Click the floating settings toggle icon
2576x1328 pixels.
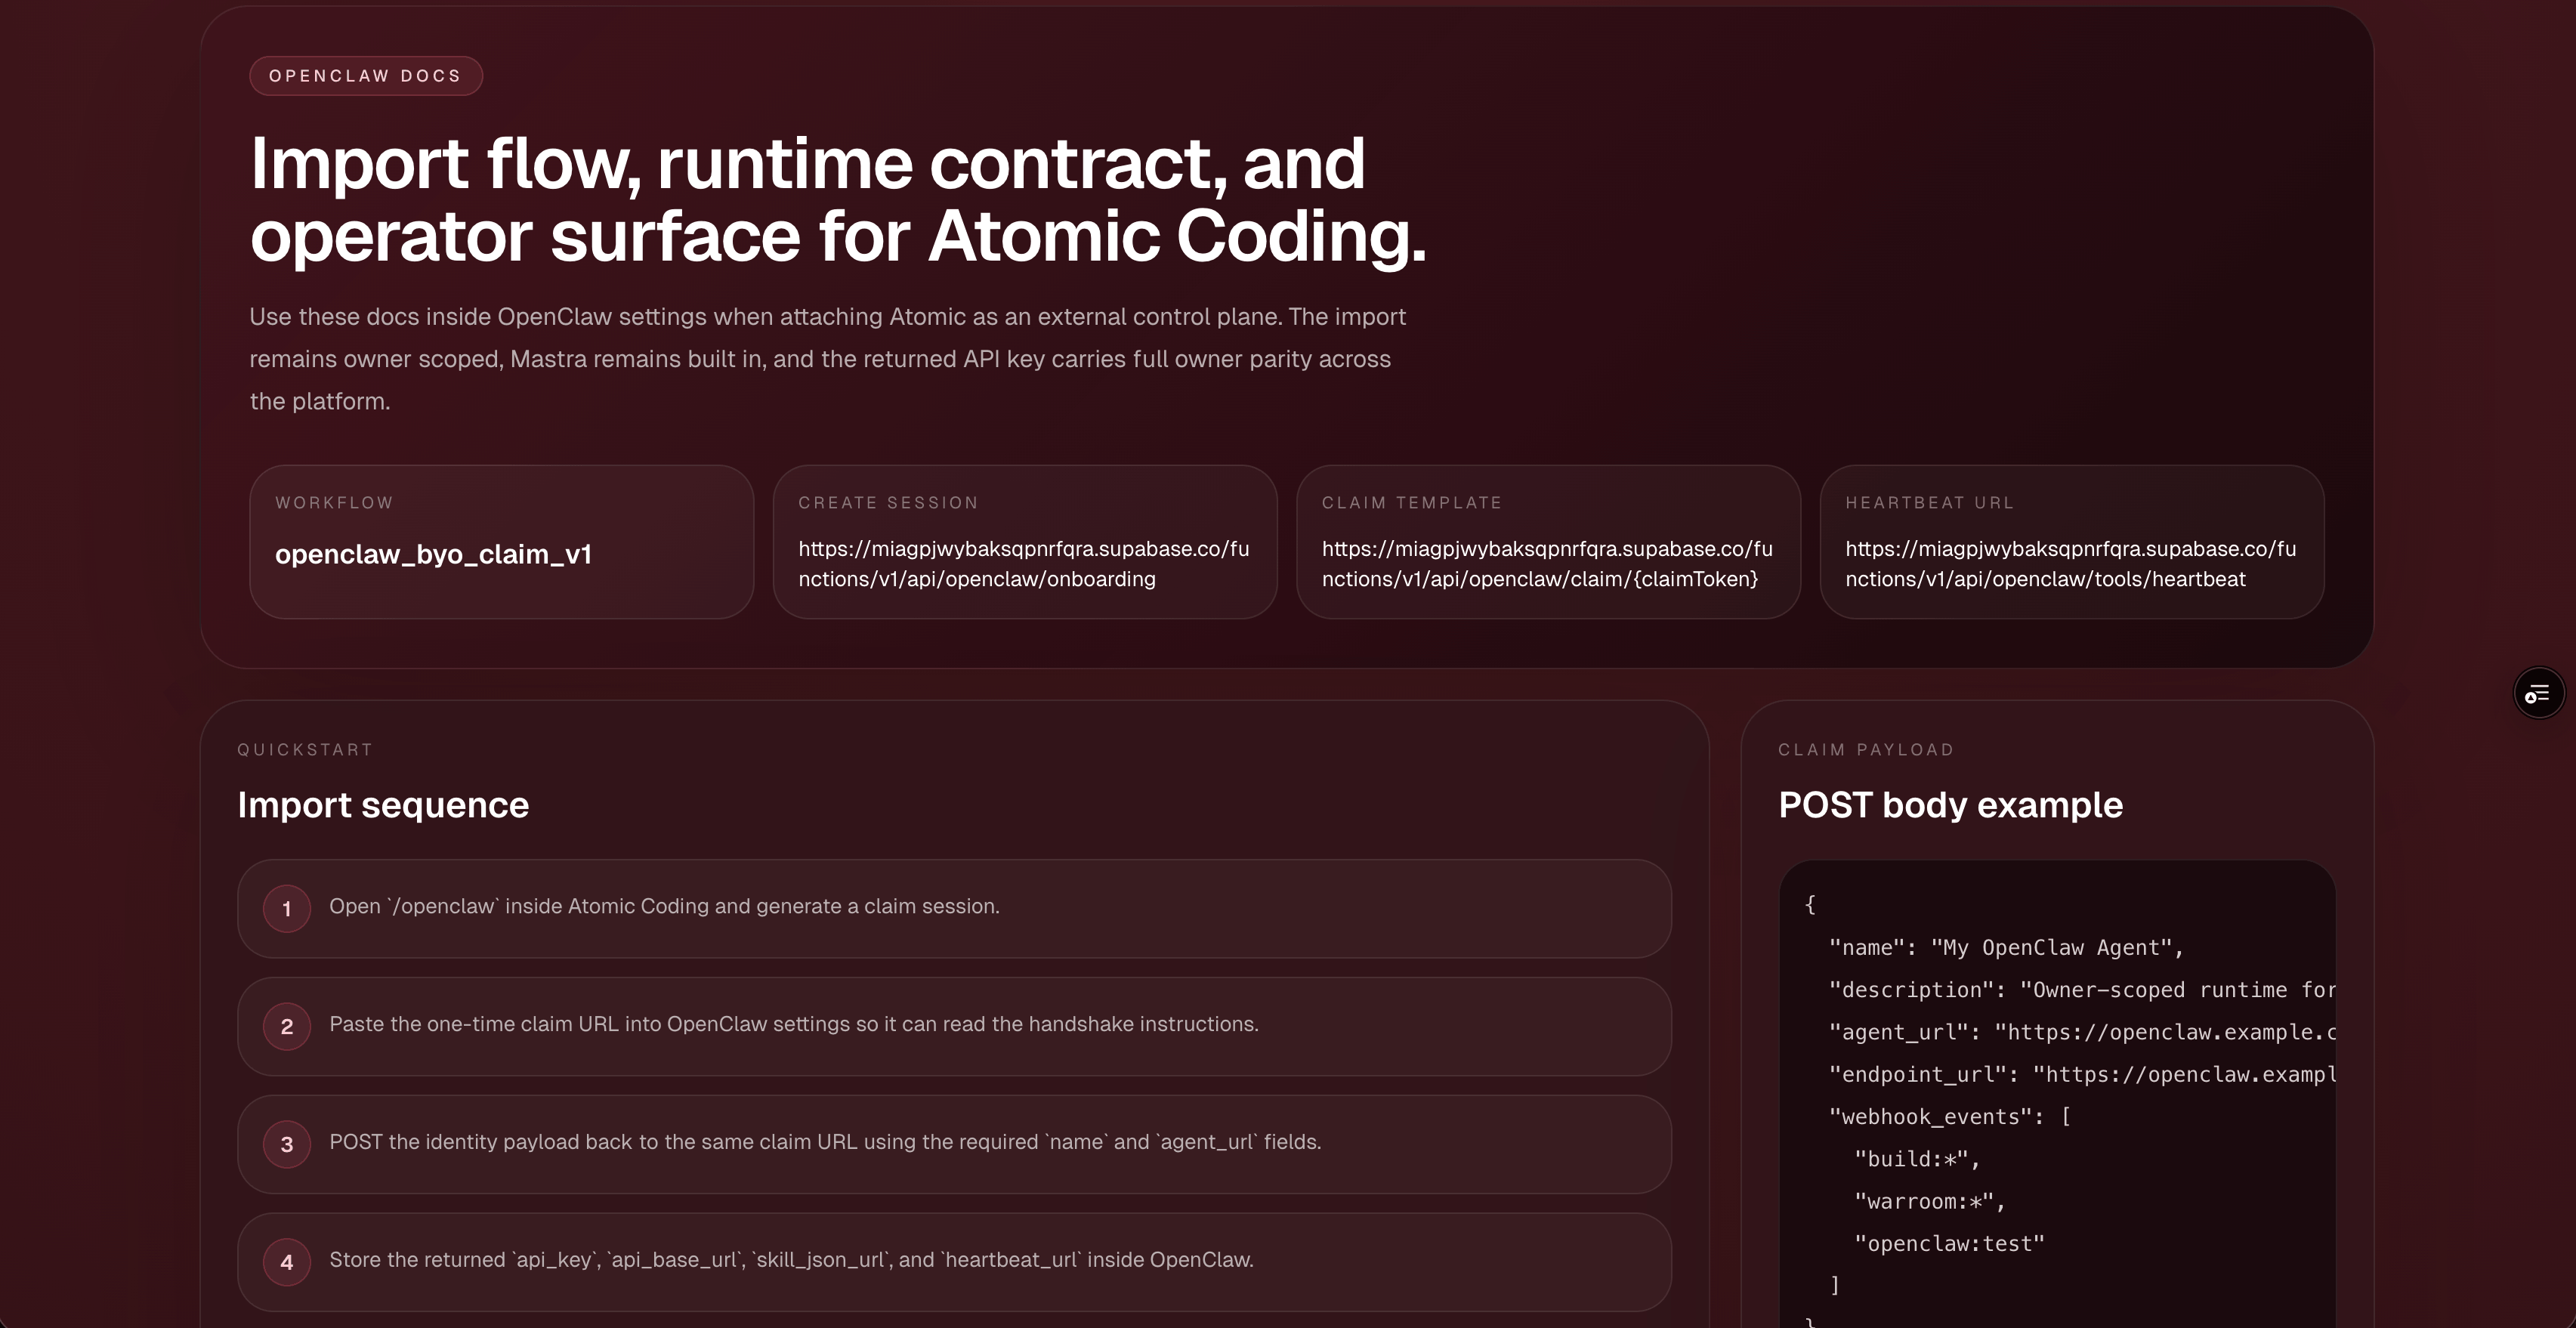tap(2538, 693)
